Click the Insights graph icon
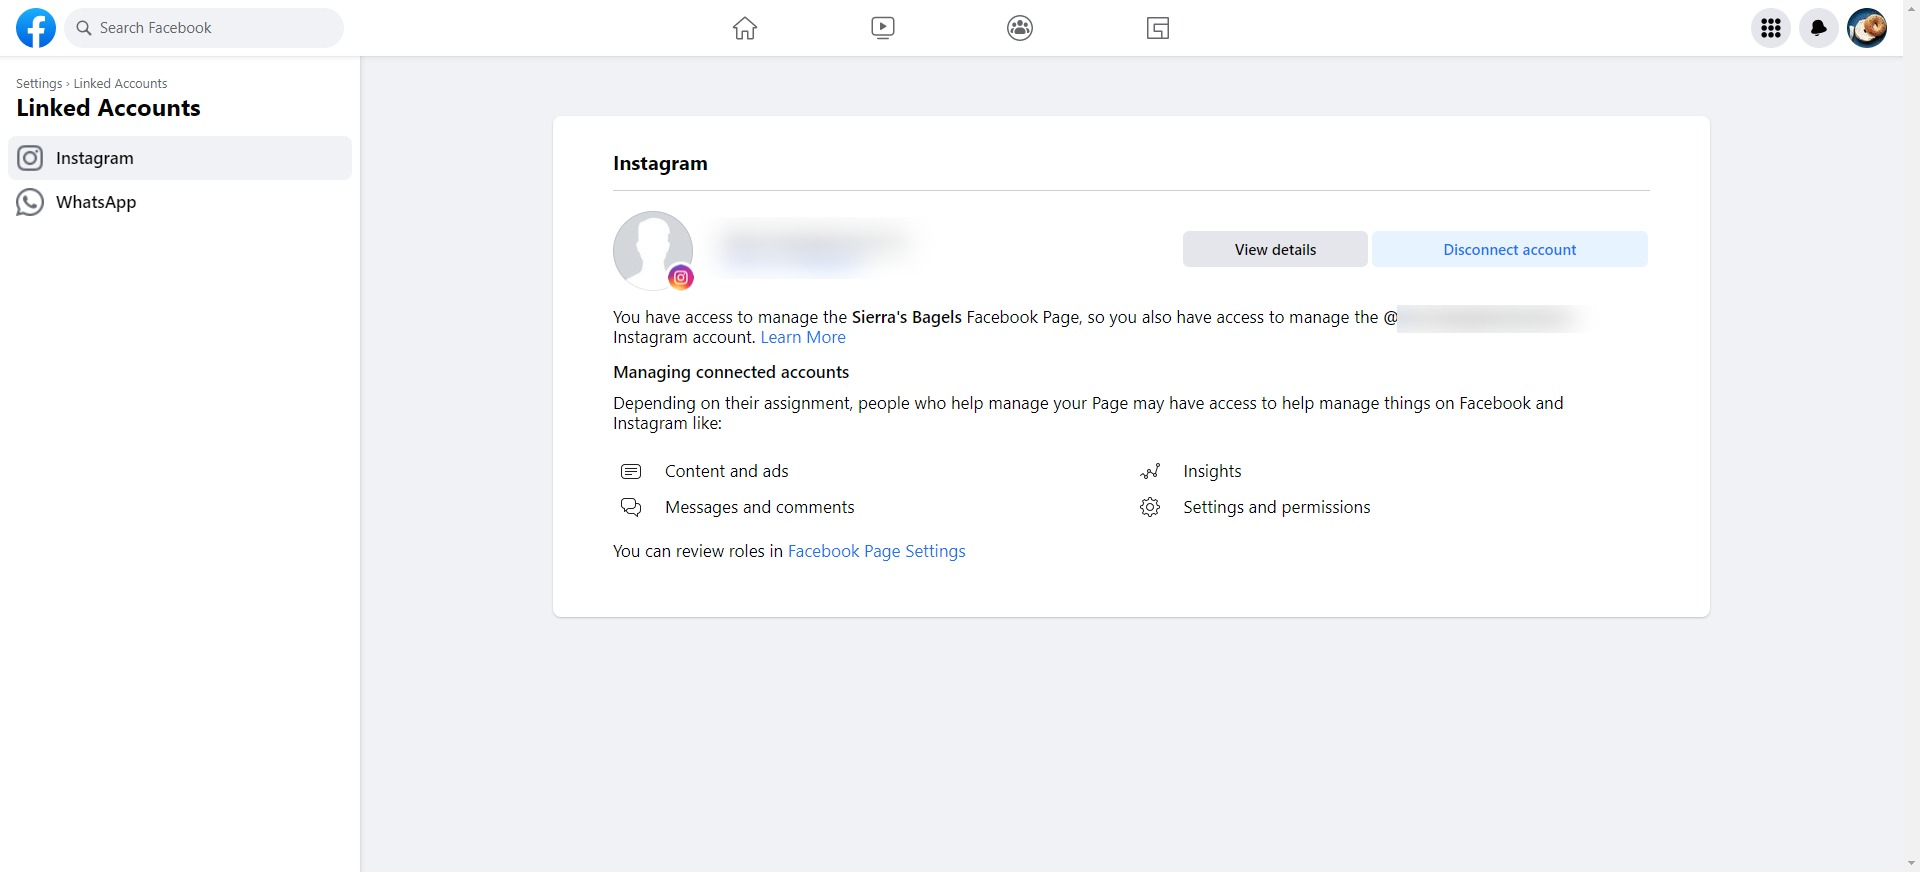1920x872 pixels. [x=1150, y=471]
